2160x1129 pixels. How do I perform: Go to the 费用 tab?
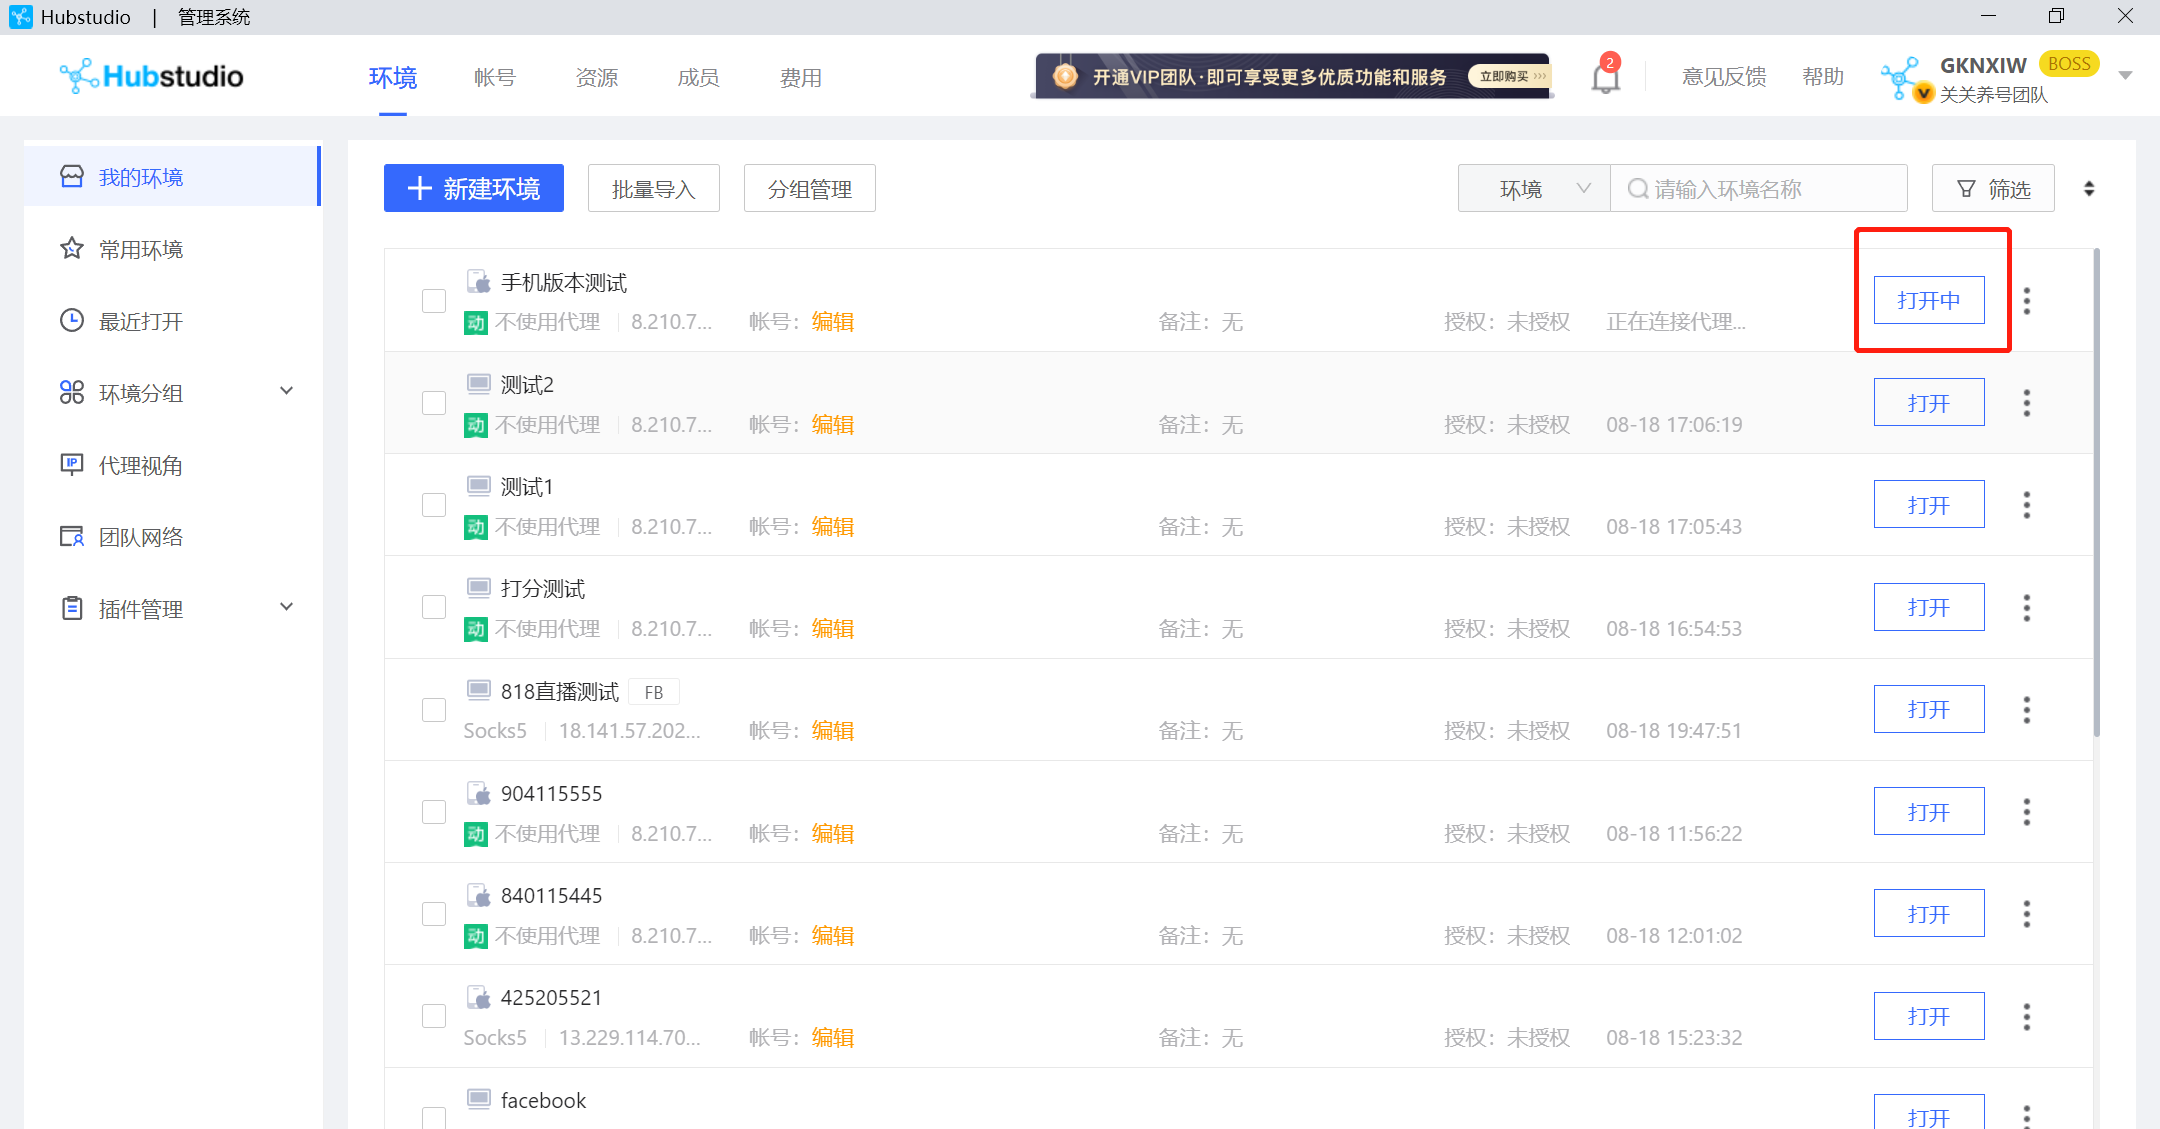[800, 78]
